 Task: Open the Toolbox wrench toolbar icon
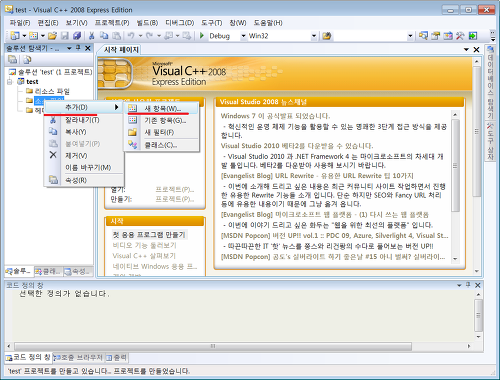460,36
